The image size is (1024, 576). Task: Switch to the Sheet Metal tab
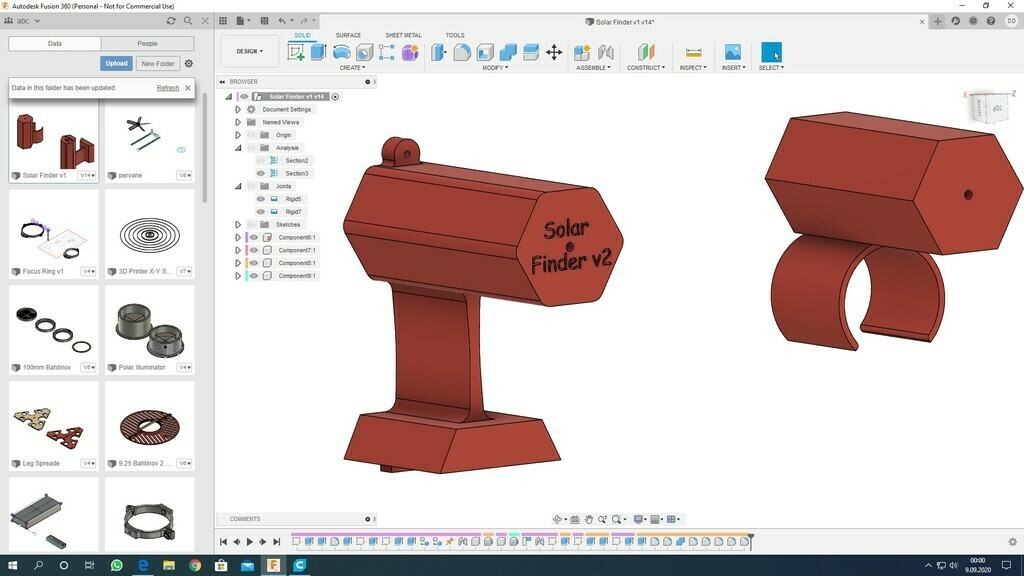click(402, 35)
